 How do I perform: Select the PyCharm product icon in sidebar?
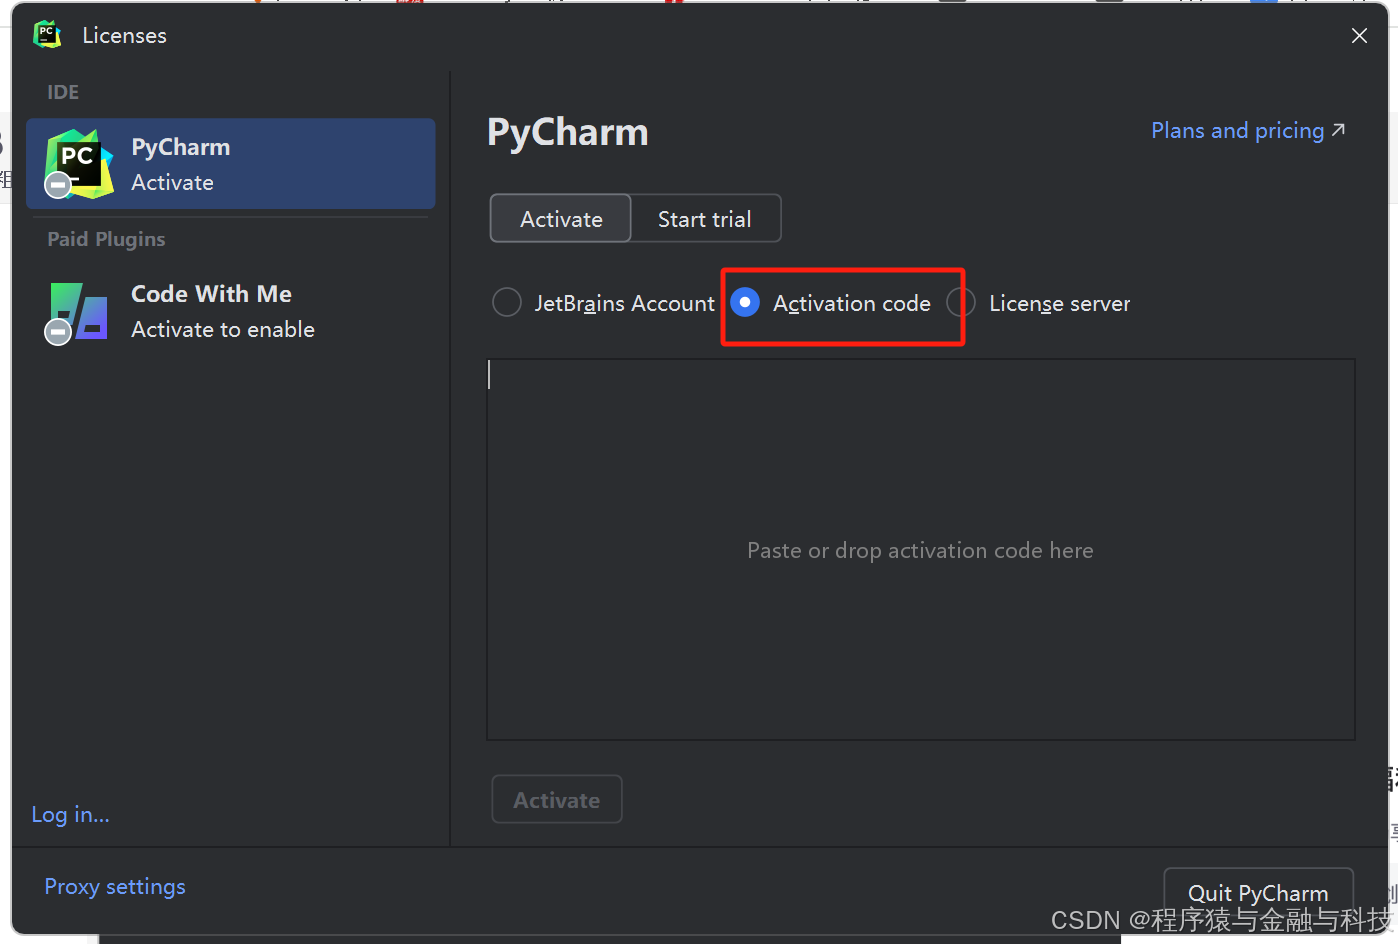coord(79,164)
